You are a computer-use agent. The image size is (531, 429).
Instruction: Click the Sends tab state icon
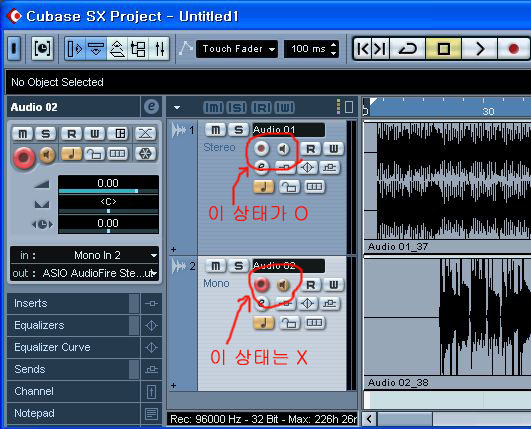(151, 369)
